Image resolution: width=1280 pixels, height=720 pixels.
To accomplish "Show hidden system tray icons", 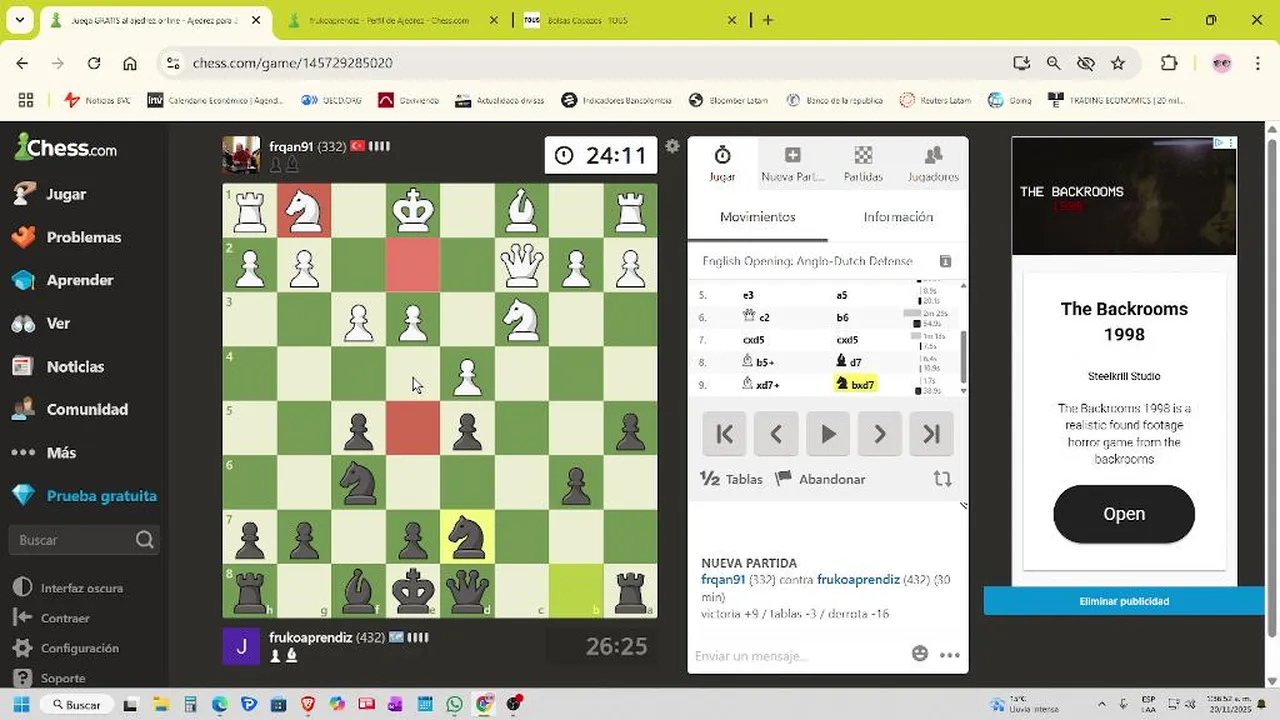I will coord(1104,704).
